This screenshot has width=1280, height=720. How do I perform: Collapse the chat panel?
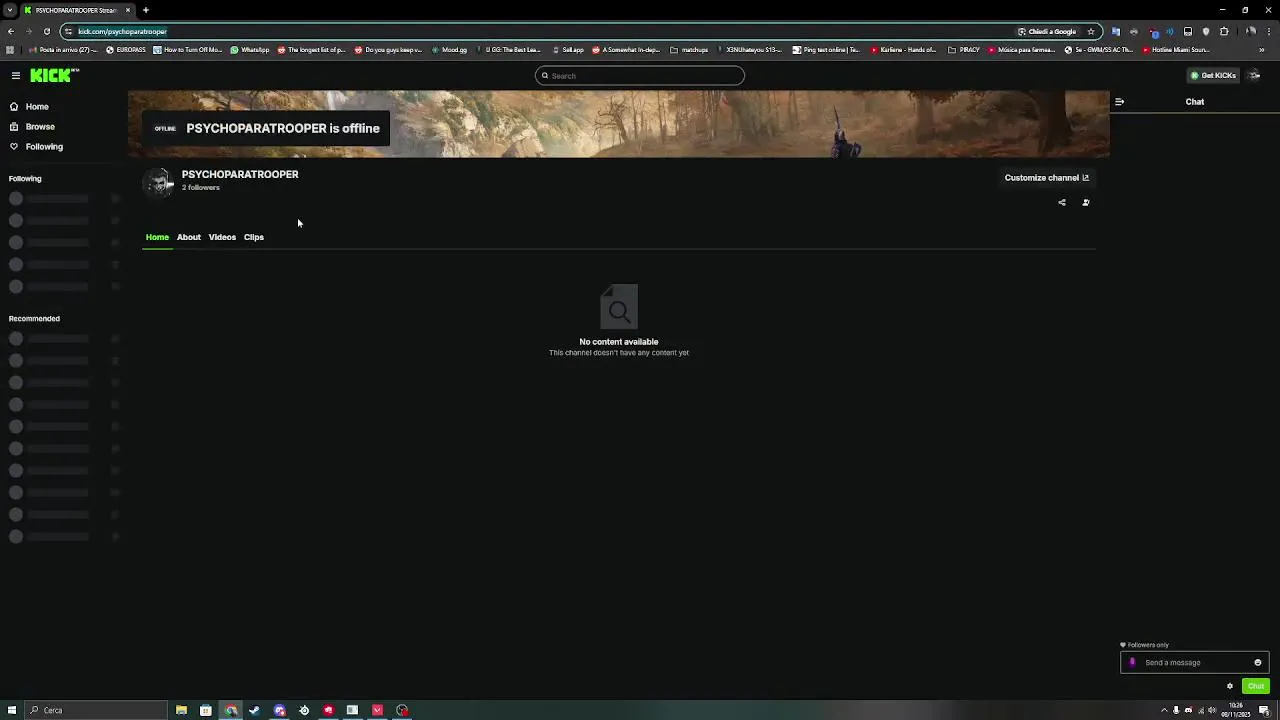(1119, 101)
